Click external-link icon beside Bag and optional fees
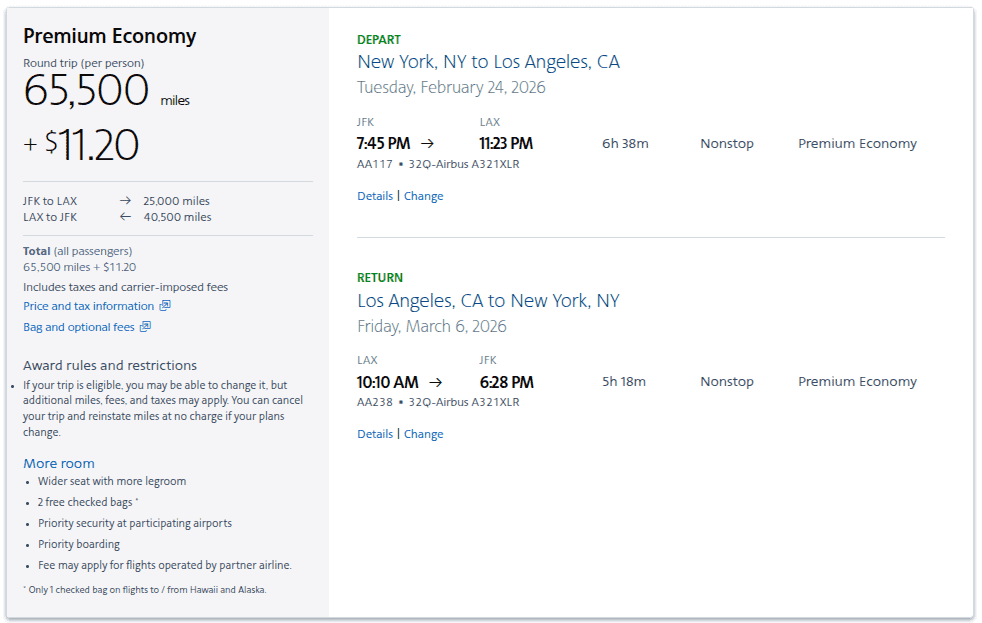 145,326
